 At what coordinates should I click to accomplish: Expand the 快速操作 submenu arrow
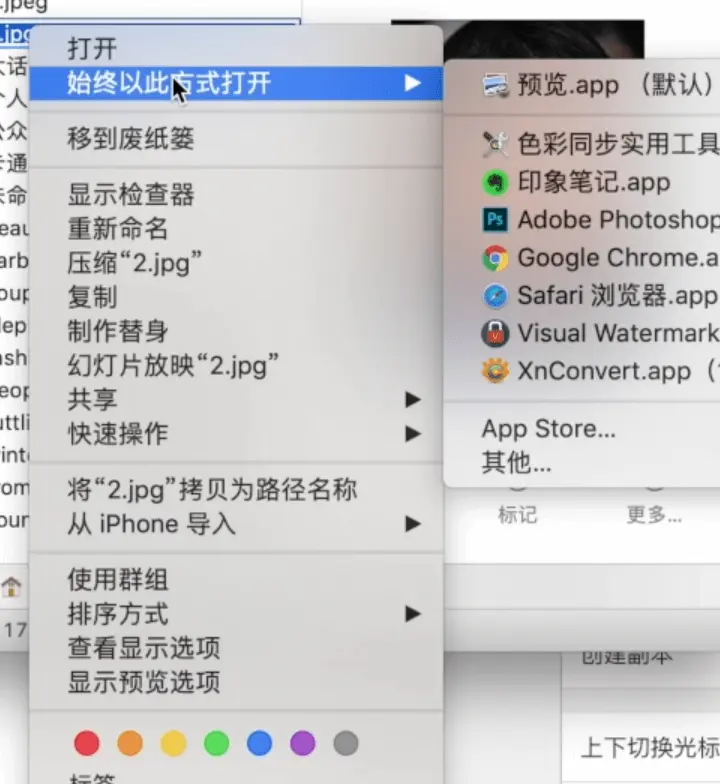(412, 434)
